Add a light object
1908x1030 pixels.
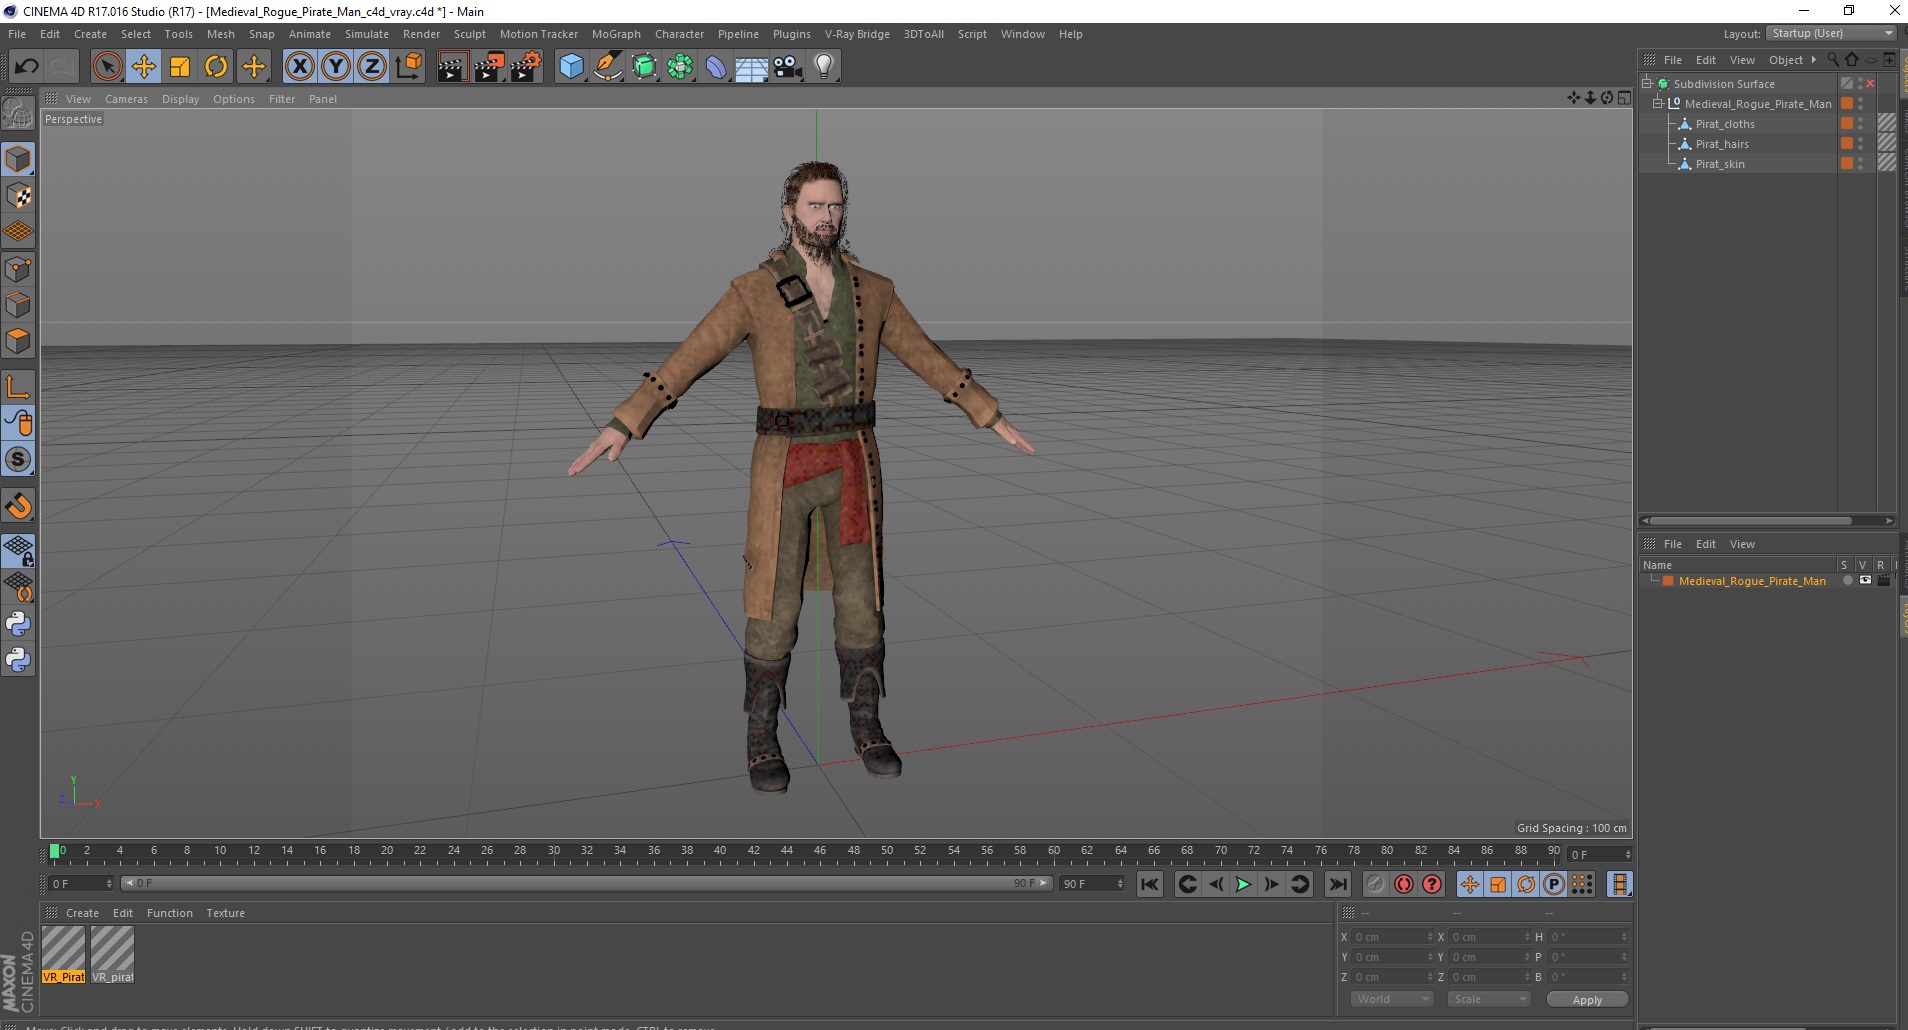click(824, 67)
